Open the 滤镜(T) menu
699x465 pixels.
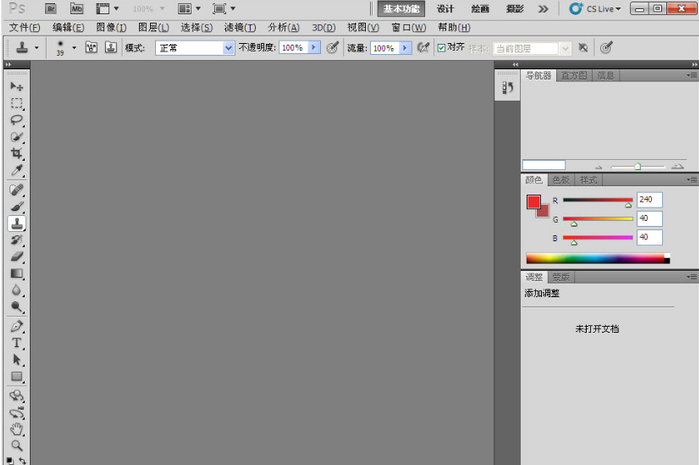coord(240,28)
